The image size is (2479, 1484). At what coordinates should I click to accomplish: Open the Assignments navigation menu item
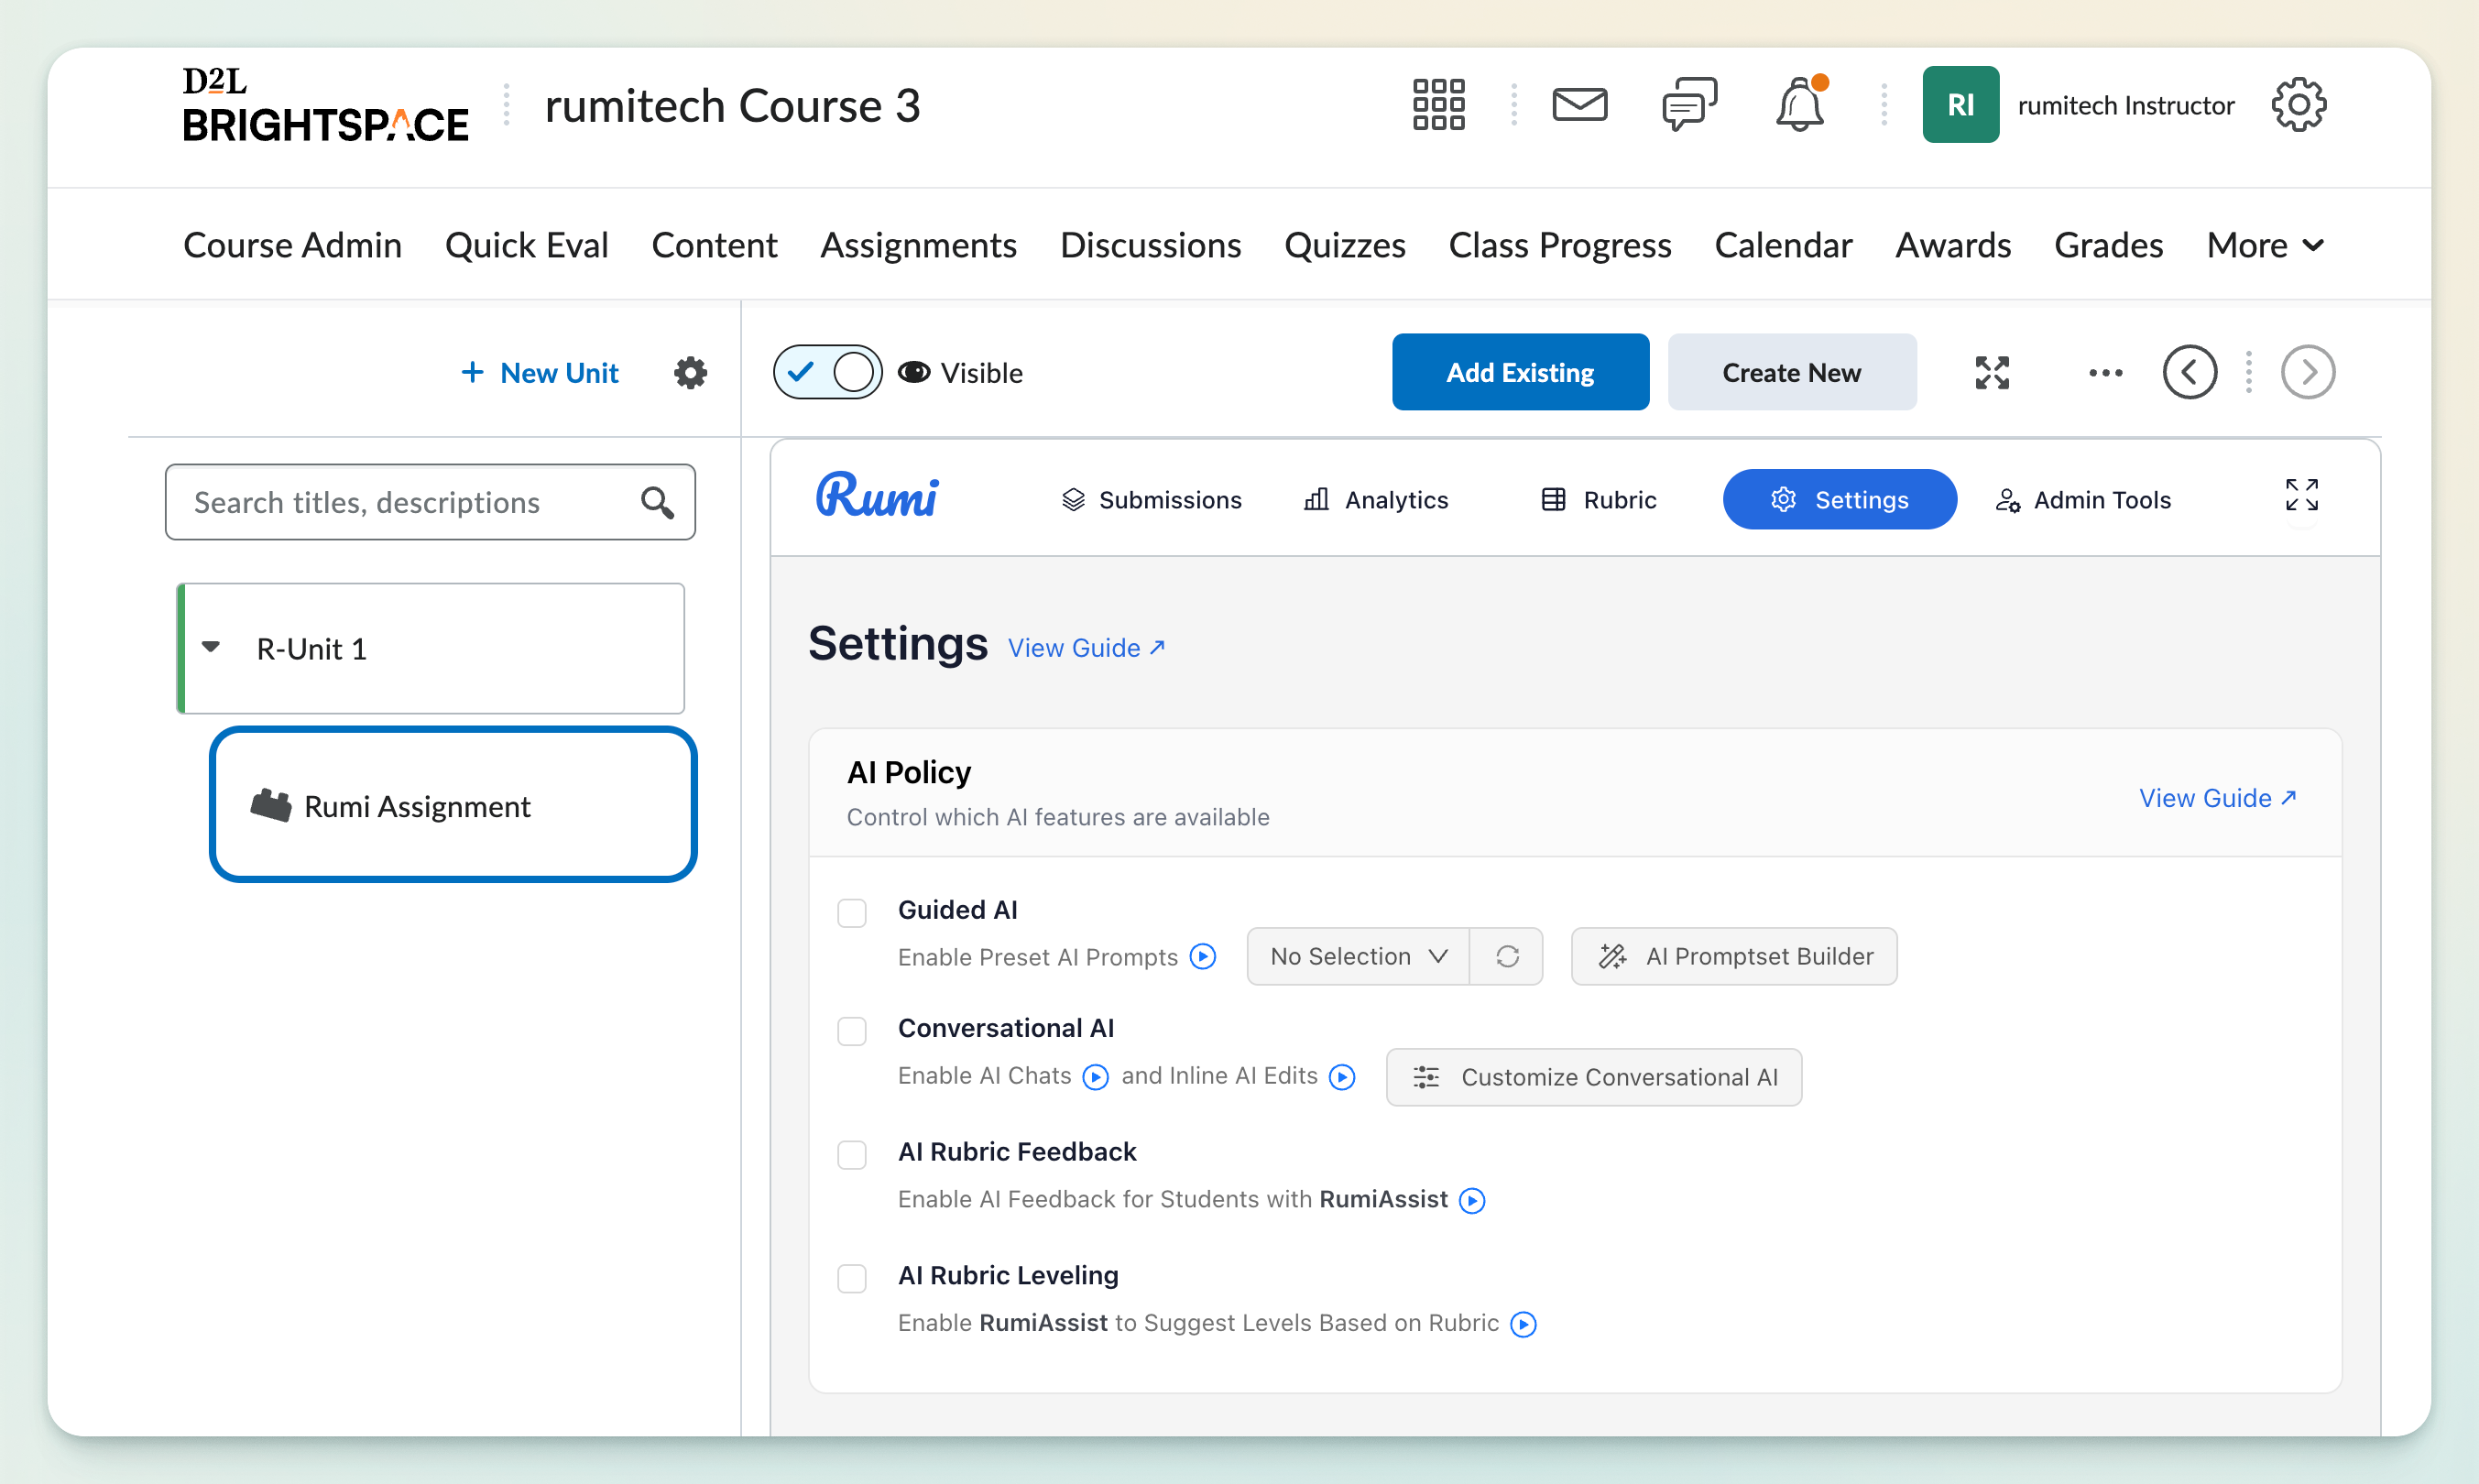click(918, 246)
